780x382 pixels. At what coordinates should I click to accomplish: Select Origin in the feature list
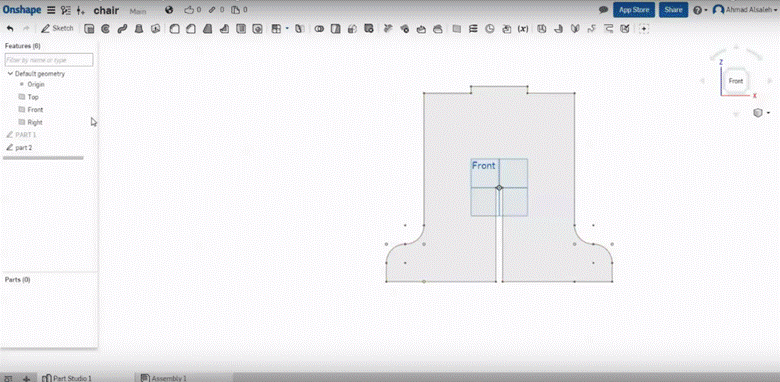[36, 85]
